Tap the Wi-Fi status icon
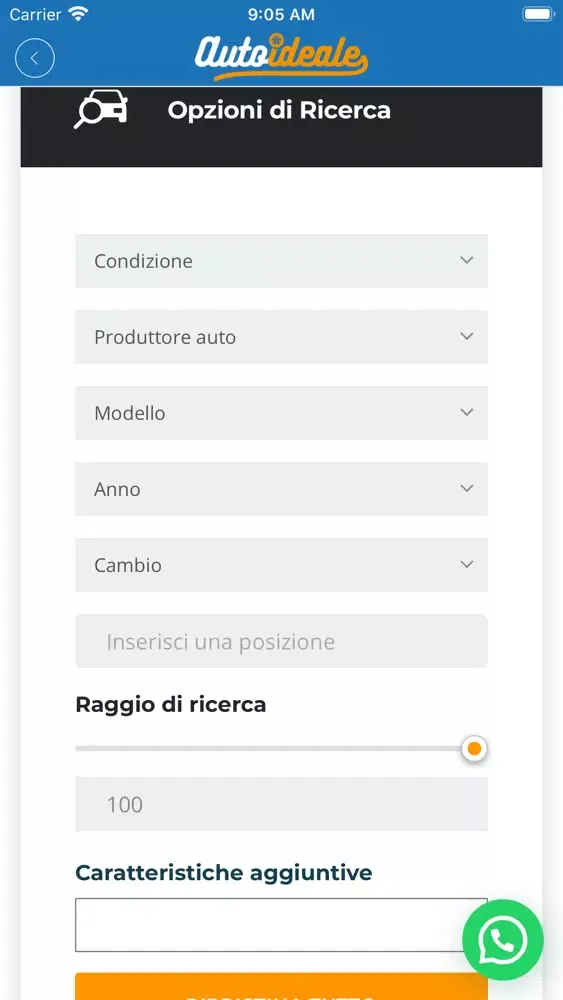 (x=79, y=13)
